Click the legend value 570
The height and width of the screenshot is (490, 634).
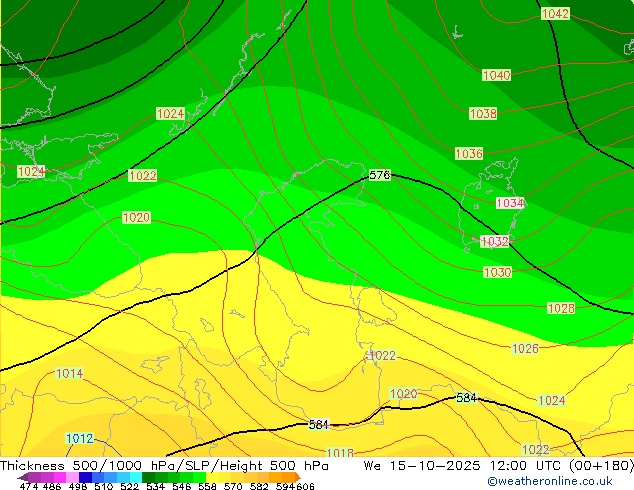click(233, 486)
